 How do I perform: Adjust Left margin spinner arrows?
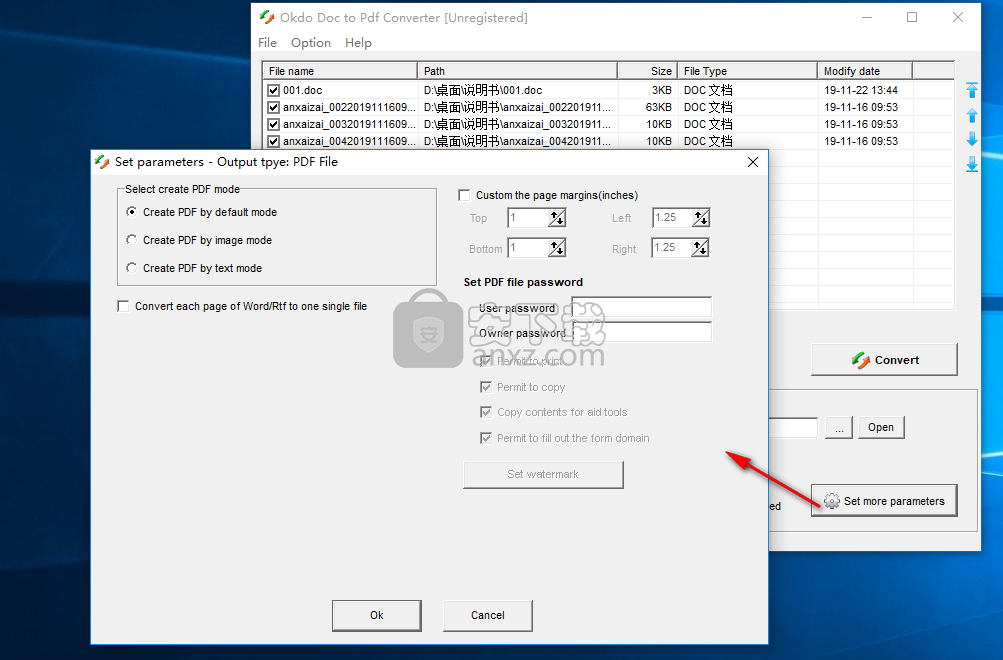point(701,218)
